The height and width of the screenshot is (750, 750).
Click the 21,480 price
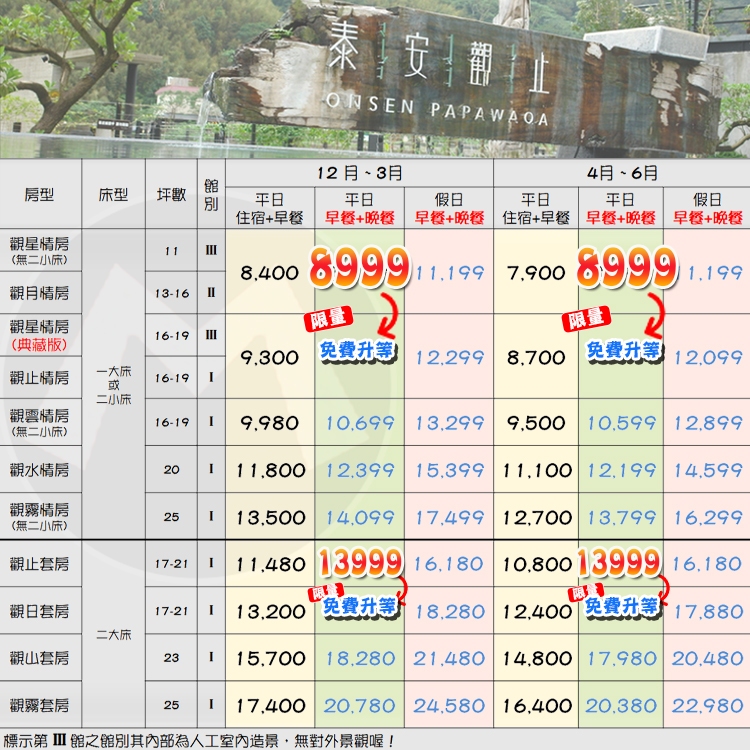tap(449, 659)
